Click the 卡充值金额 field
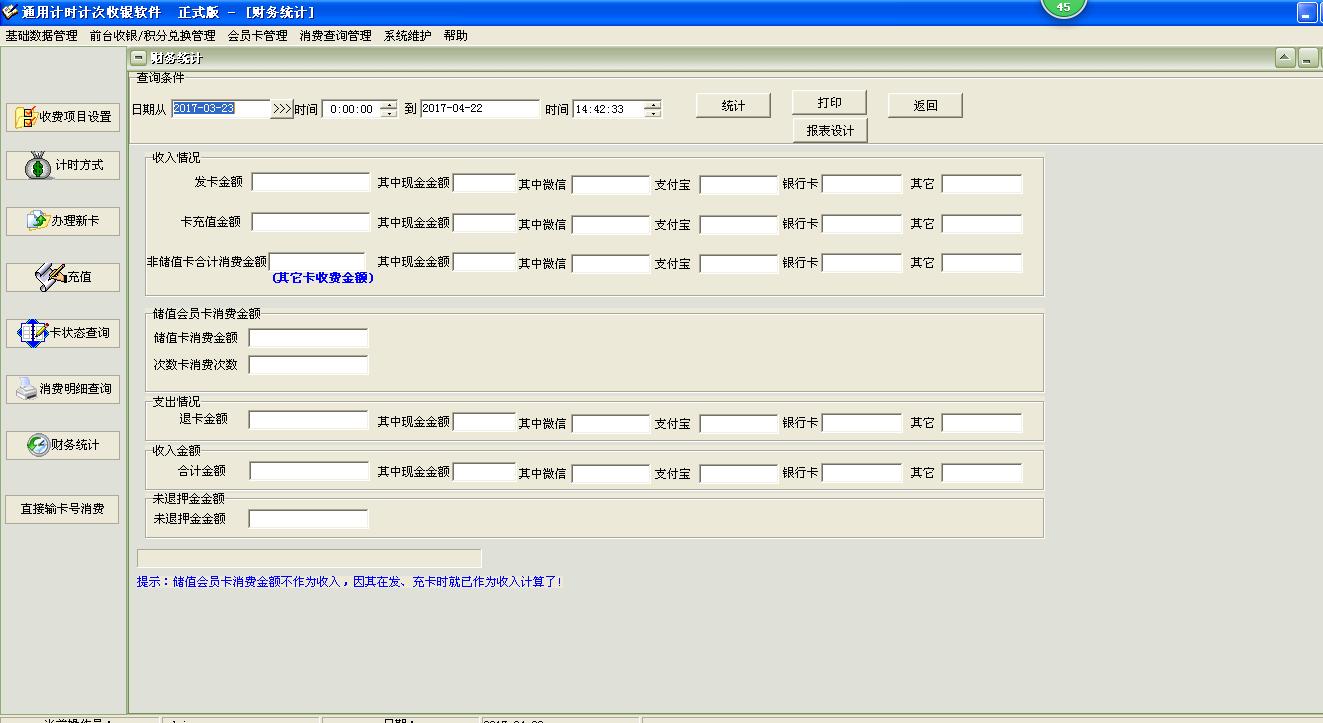The height and width of the screenshot is (723, 1323). click(x=311, y=221)
